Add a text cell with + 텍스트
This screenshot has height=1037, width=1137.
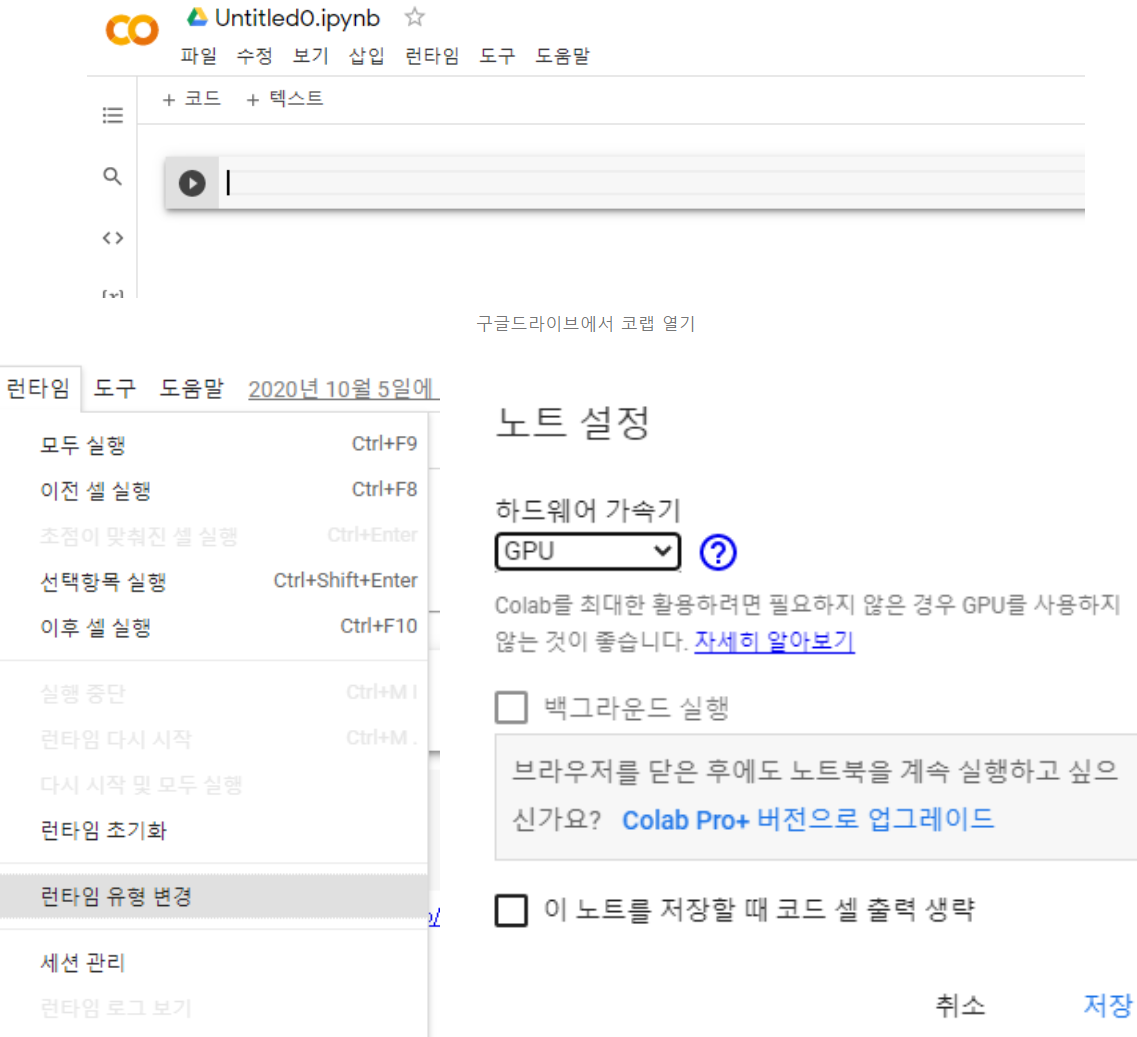284,99
